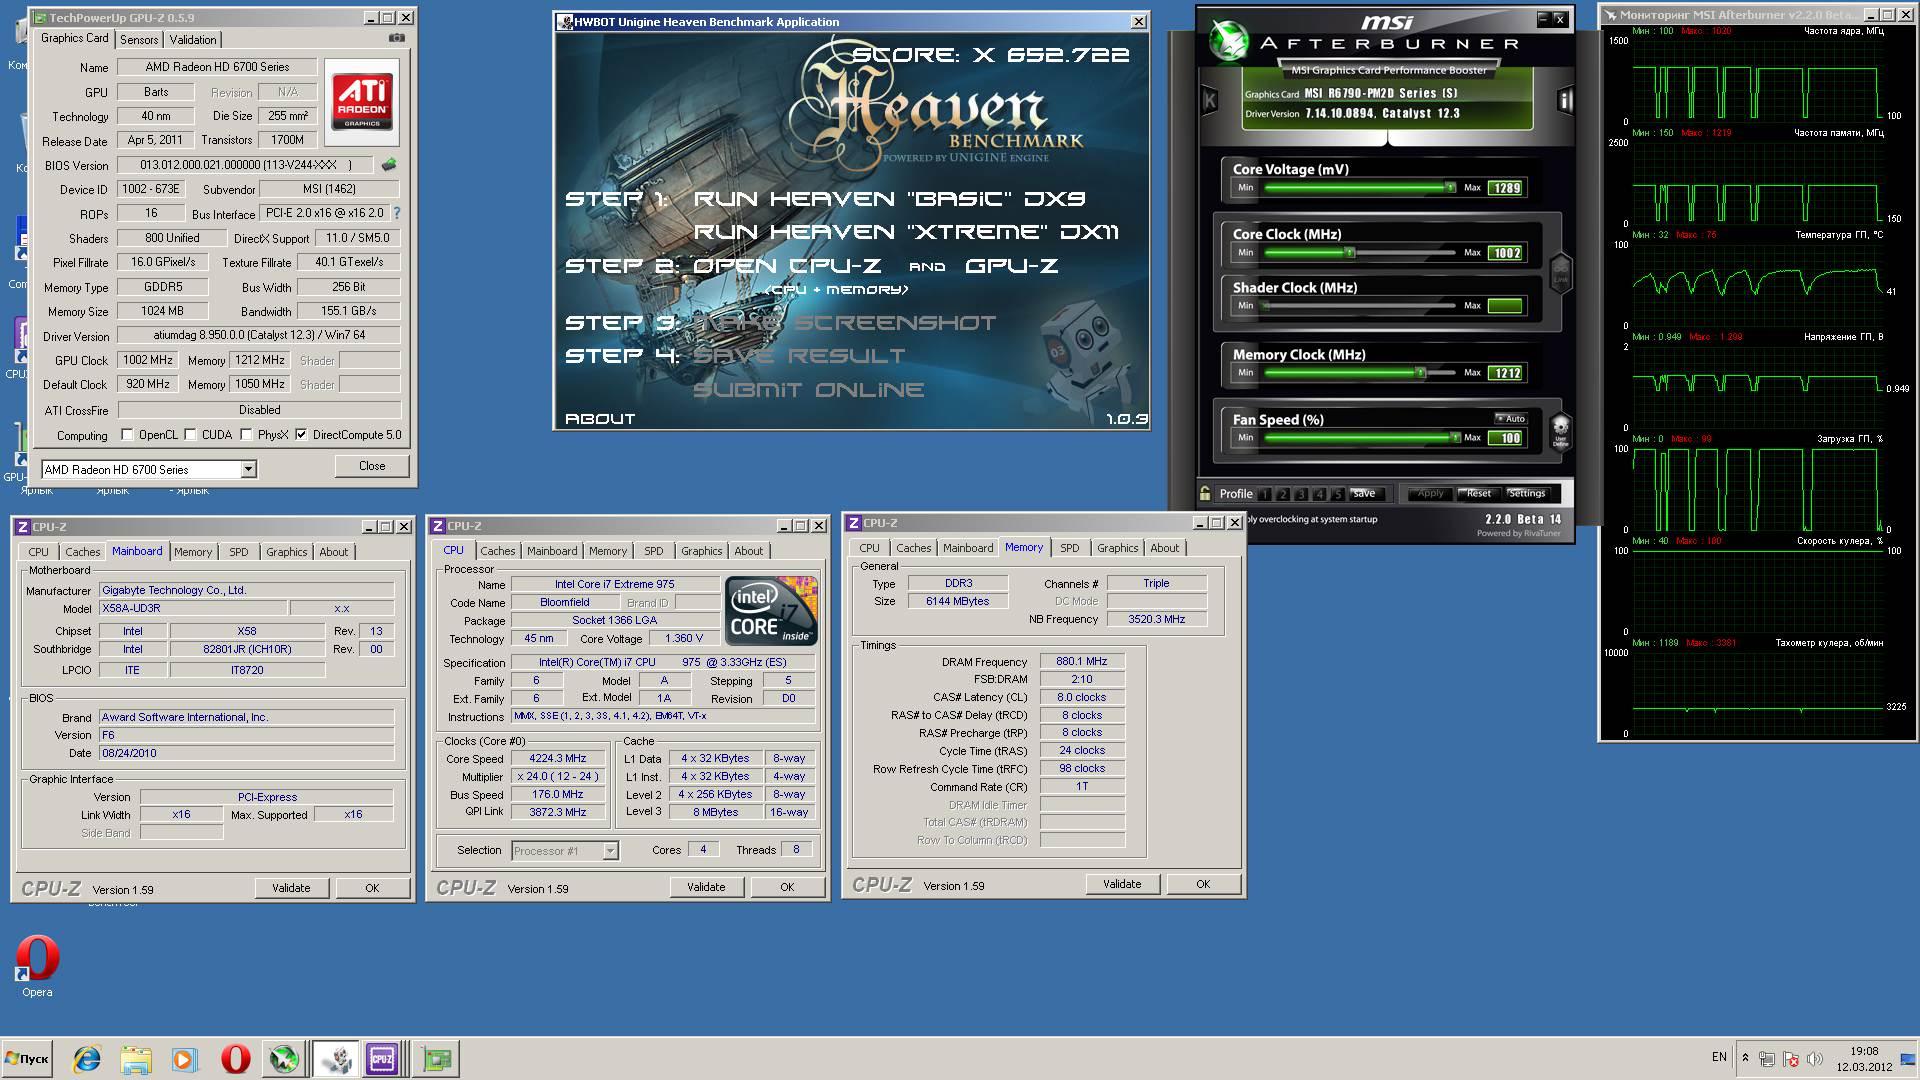Click the Memory Clock value field 1212
Viewport: 1920px width, 1080px height.
click(1505, 373)
